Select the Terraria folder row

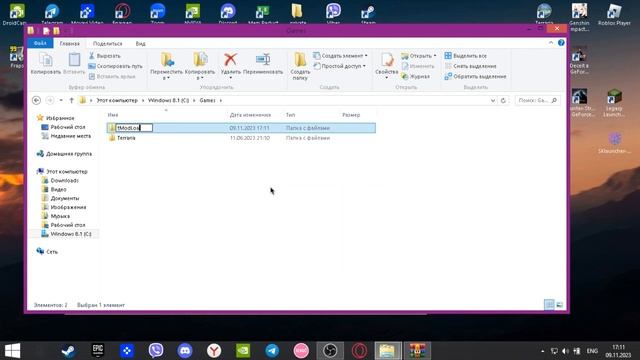click(241, 138)
